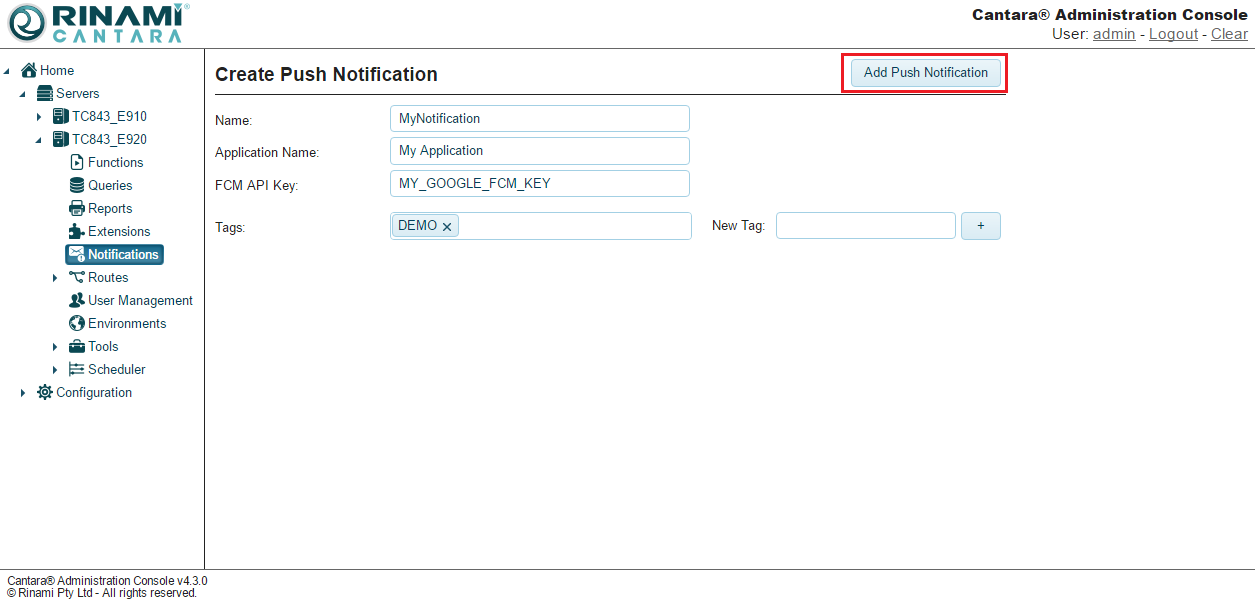Click the Home icon in the tree
Image resolution: width=1255 pixels, height=613 pixels.
click(x=29, y=70)
